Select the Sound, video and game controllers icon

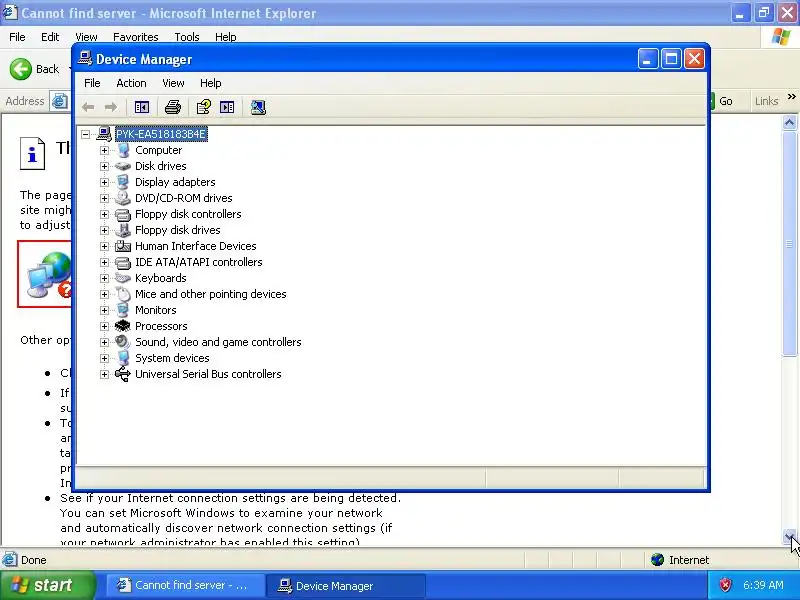[x=123, y=342]
